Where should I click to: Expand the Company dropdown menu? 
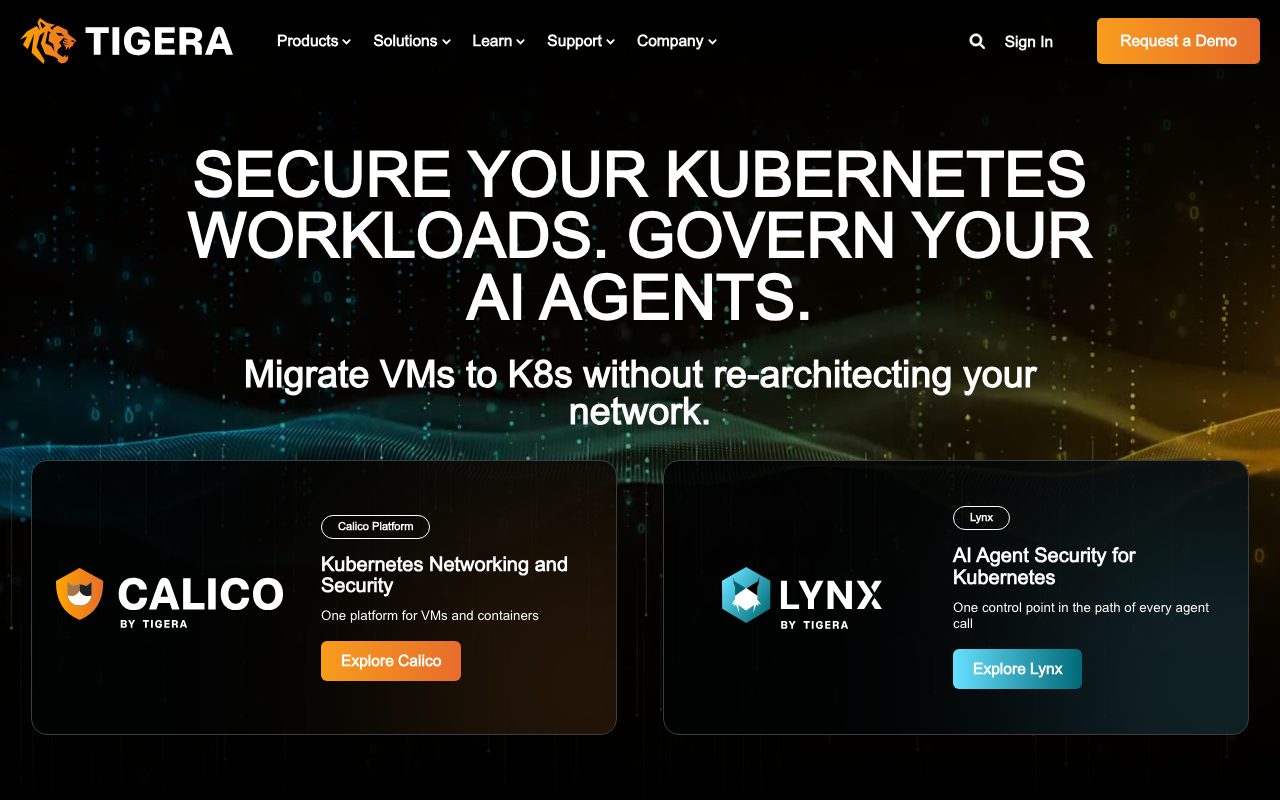pos(677,41)
